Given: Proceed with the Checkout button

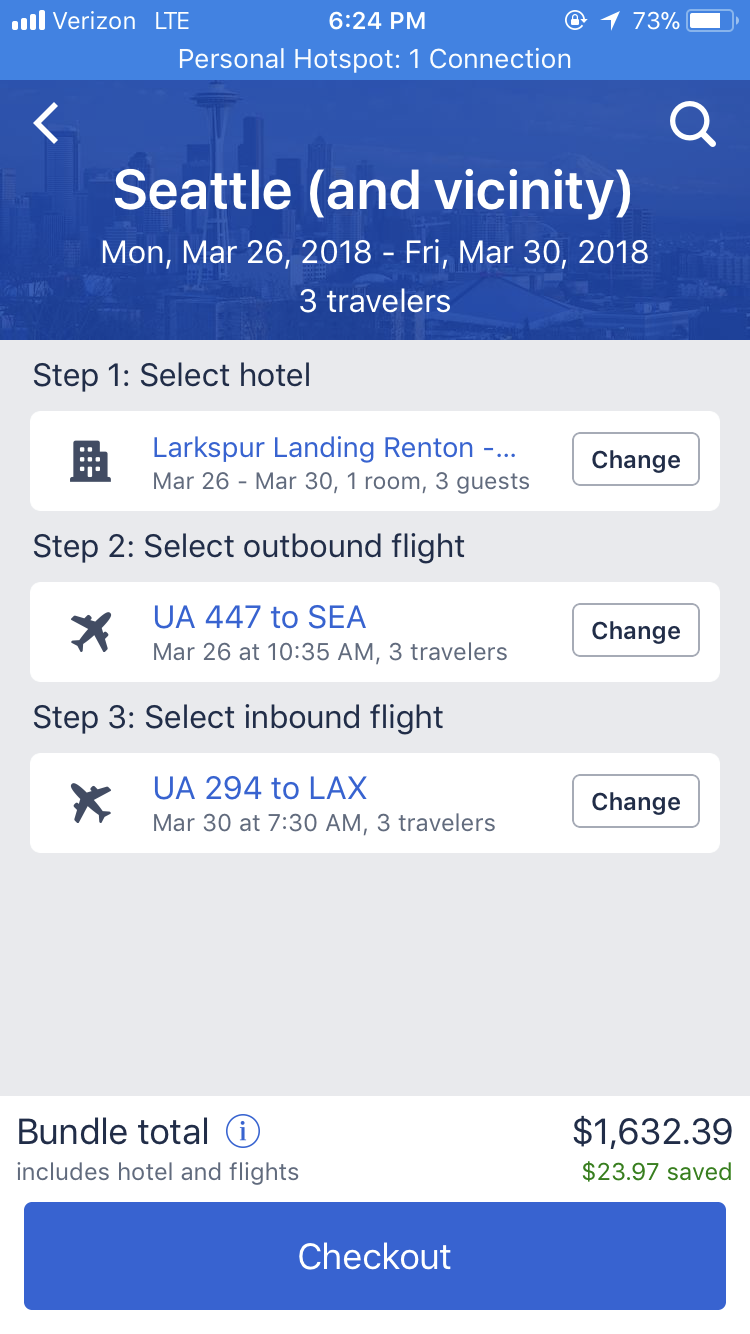Looking at the screenshot, I should 375,1256.
